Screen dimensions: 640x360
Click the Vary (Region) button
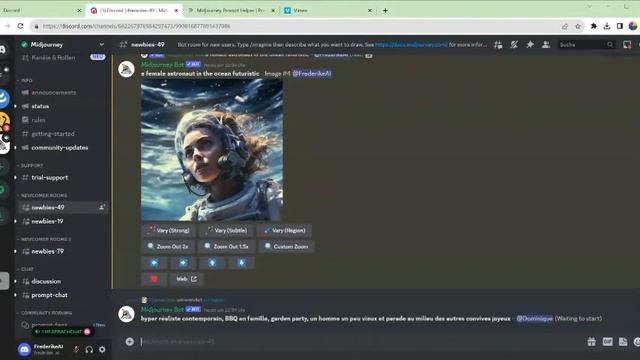coord(284,231)
